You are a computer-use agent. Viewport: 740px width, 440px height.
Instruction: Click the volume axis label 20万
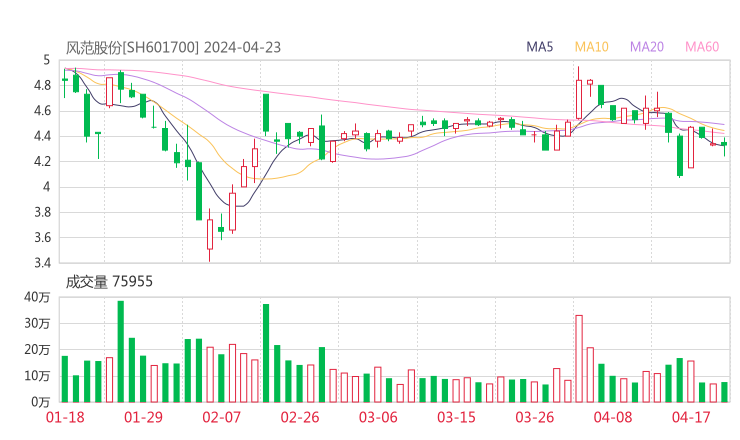pos(37,349)
